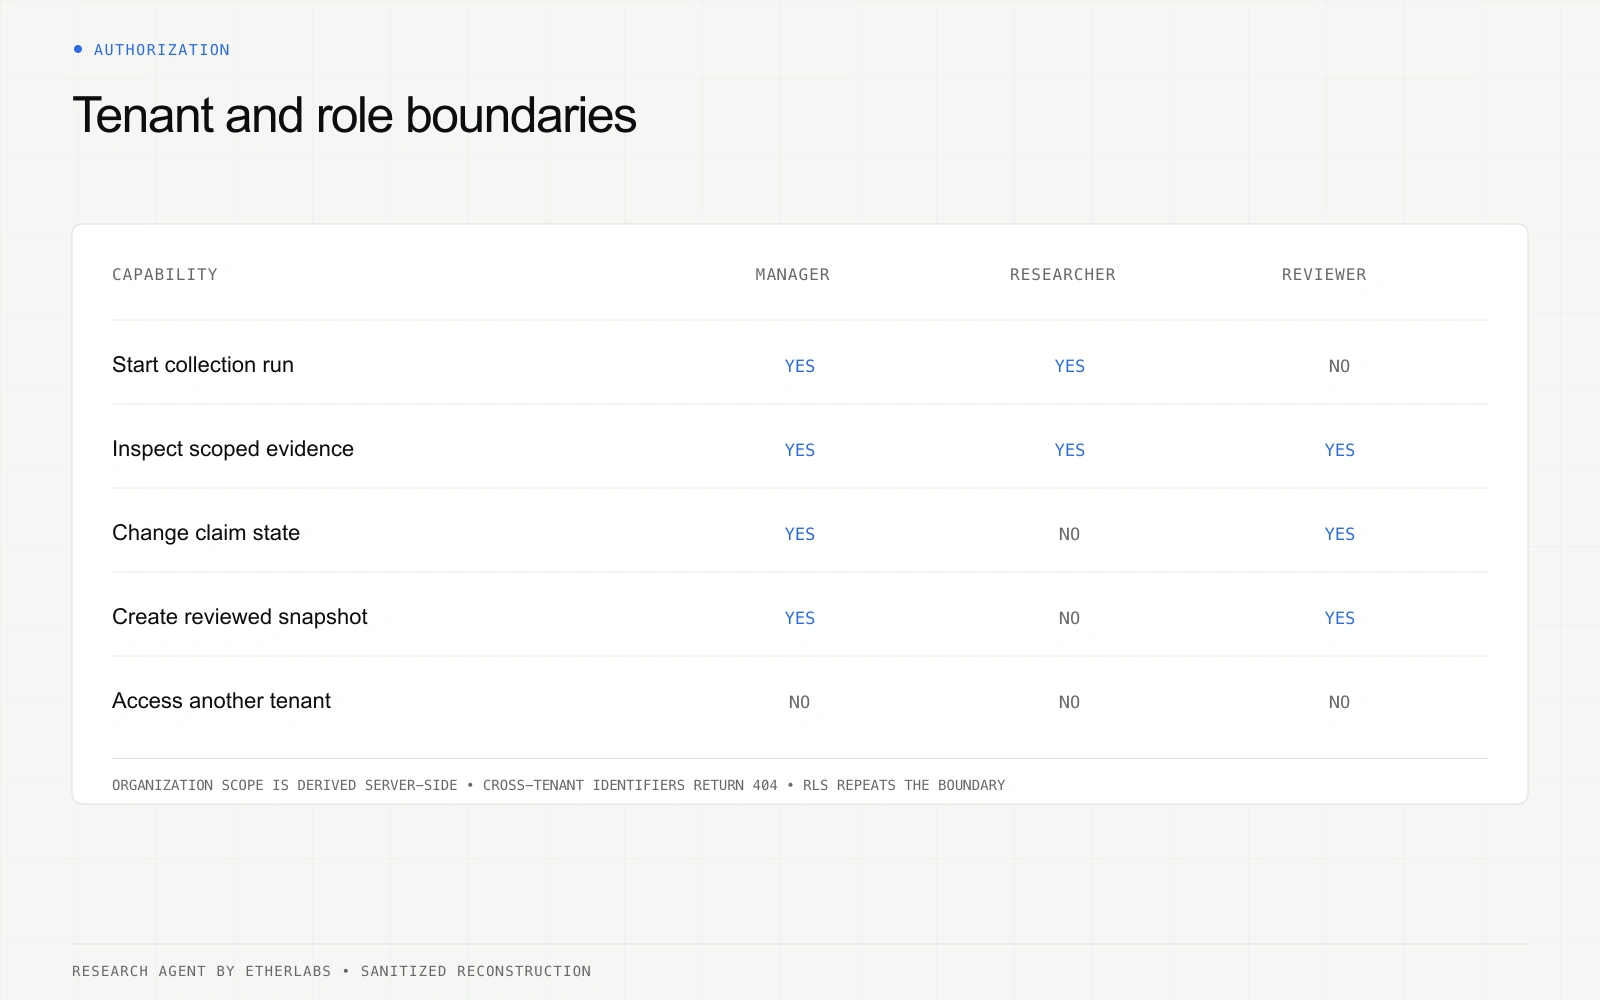1600x1000 pixels.
Task: Click Reviewer NO for Start collection run
Action: tap(1339, 366)
